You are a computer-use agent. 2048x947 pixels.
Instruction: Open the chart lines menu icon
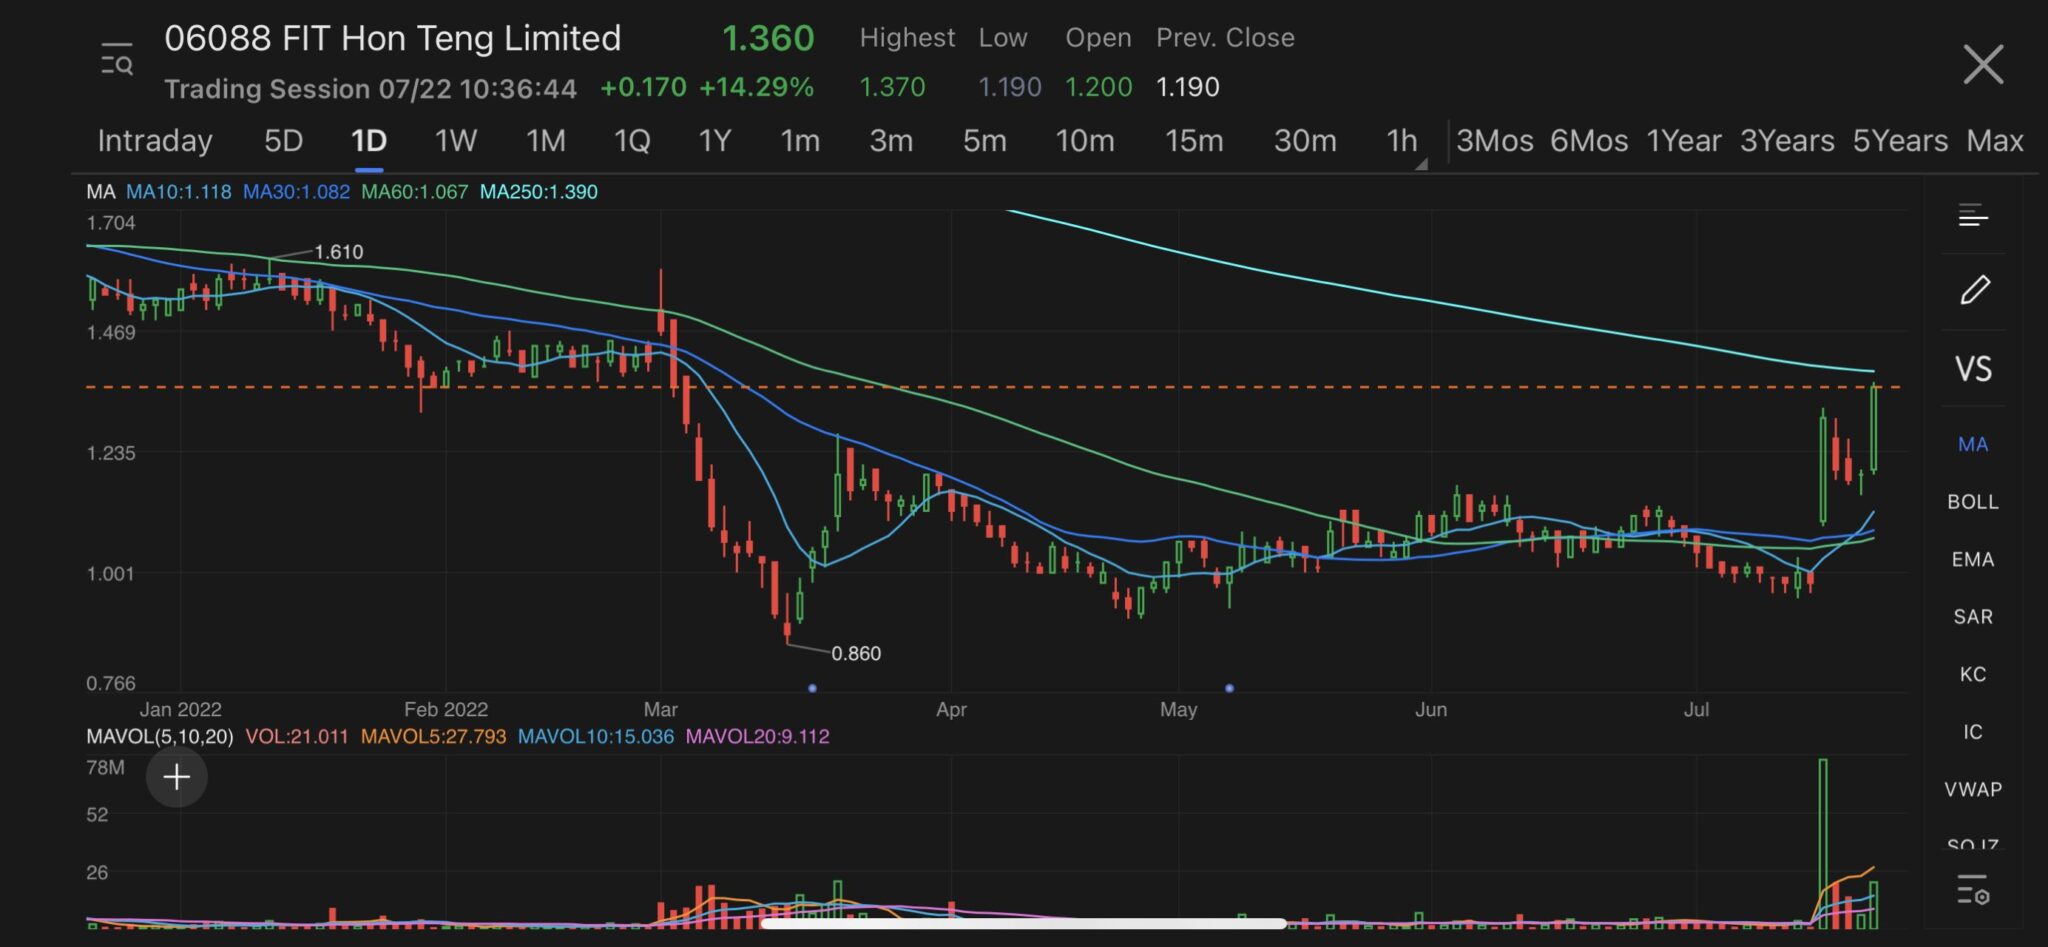click(1973, 215)
